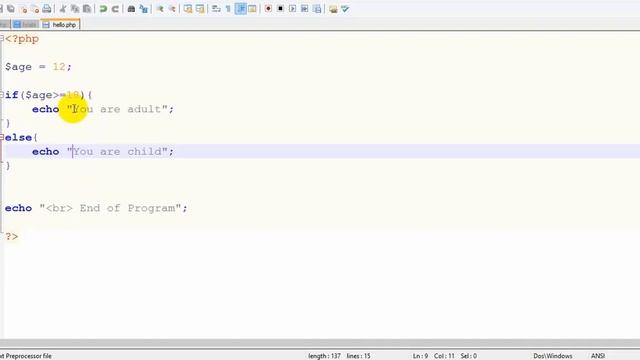640x360 pixels.
Task: Click the Sel : 0 status entry
Action: click(x=469, y=356)
